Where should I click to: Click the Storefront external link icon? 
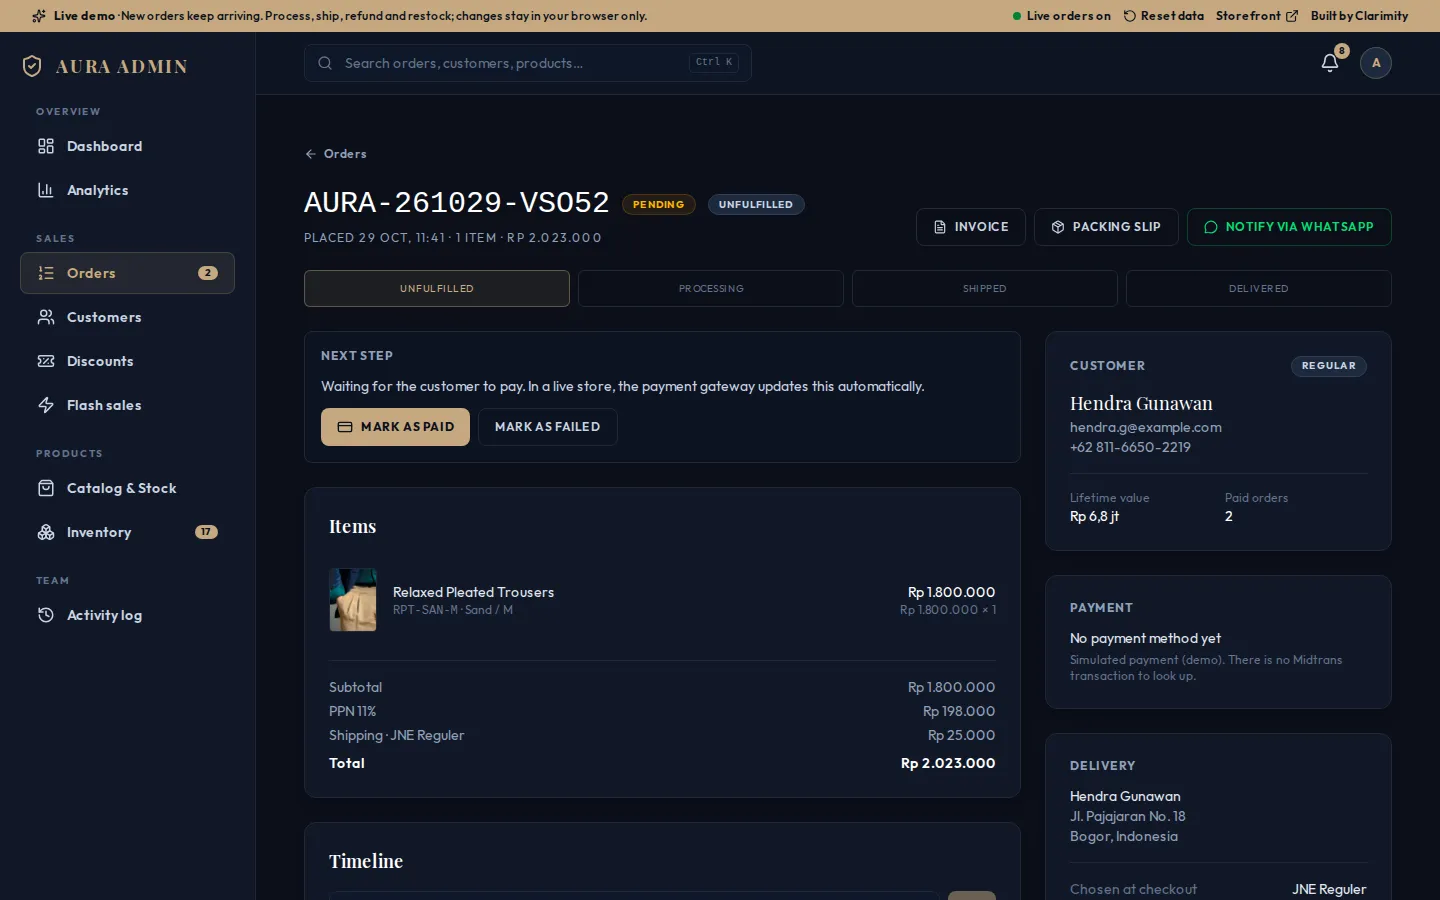click(1292, 16)
